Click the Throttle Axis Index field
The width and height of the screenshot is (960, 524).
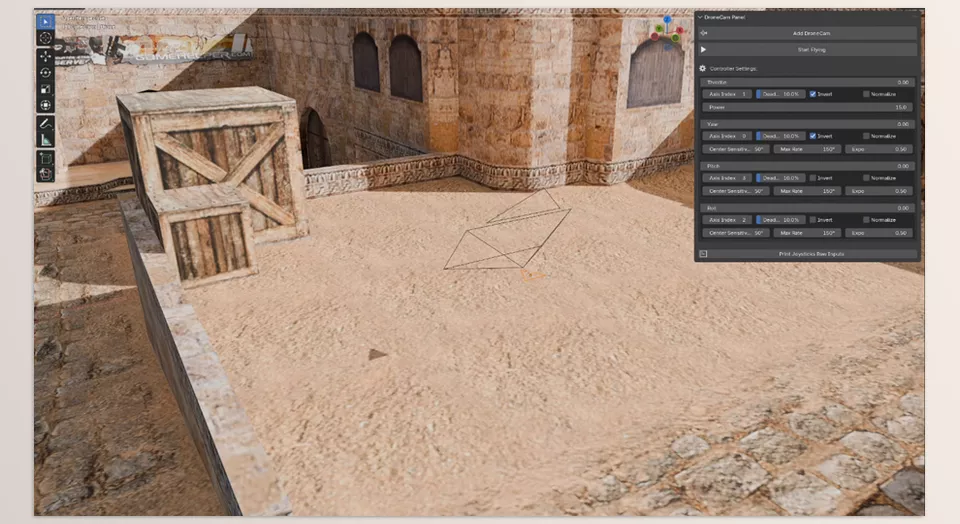click(727, 94)
